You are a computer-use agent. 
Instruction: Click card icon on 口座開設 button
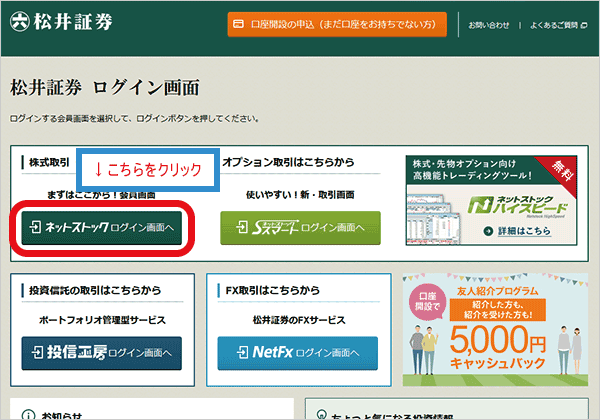point(238,24)
